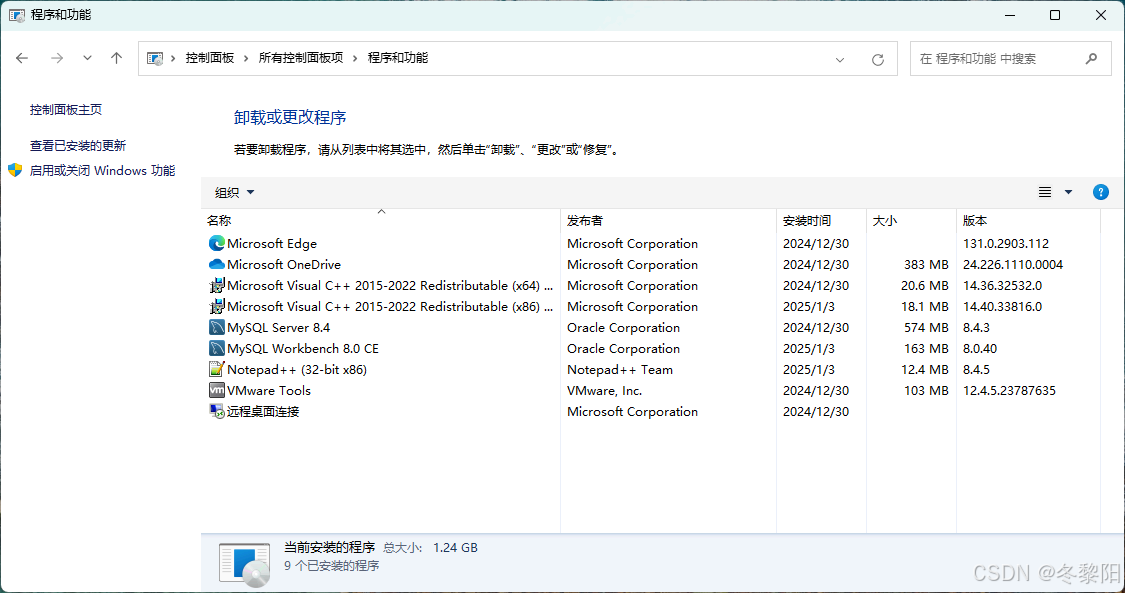Click the MySQL Workbench 8.0 CE icon
This screenshot has width=1125, height=593.
[217, 348]
